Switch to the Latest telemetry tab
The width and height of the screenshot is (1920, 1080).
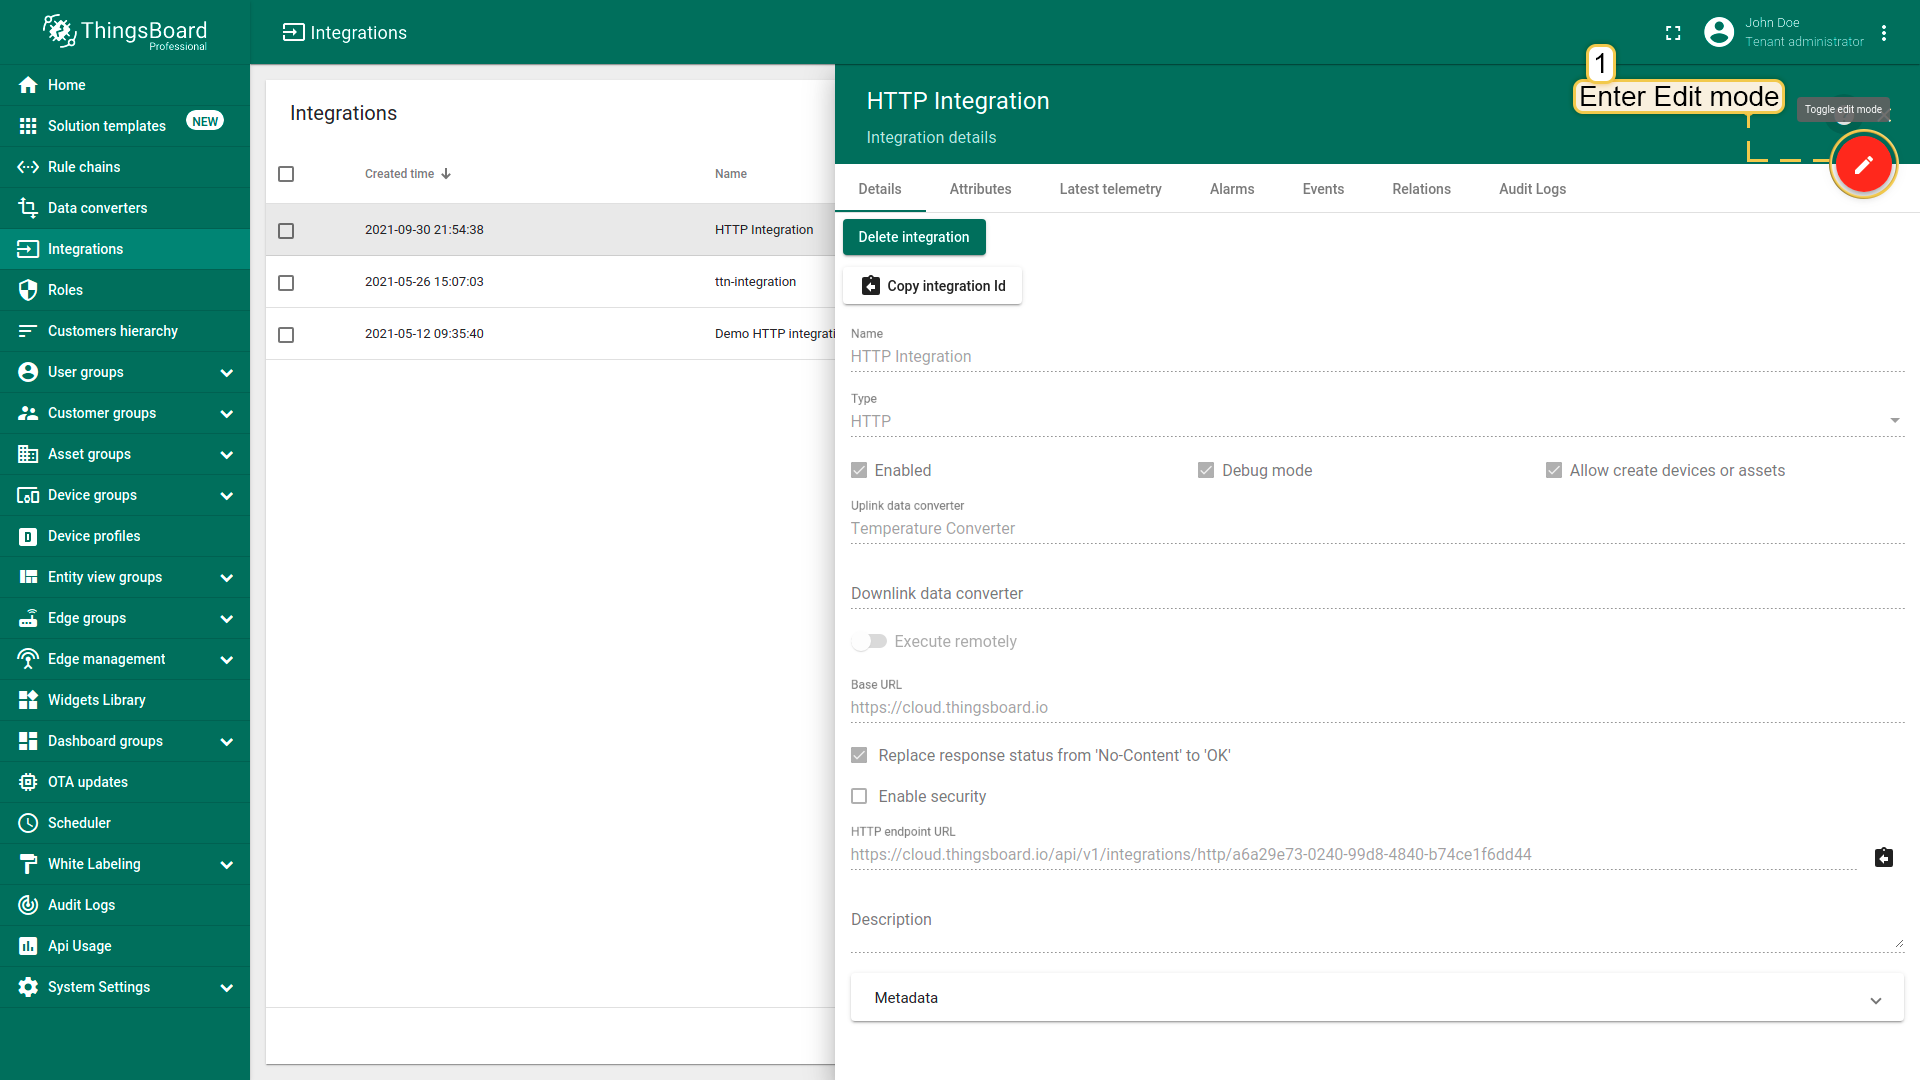(1110, 189)
